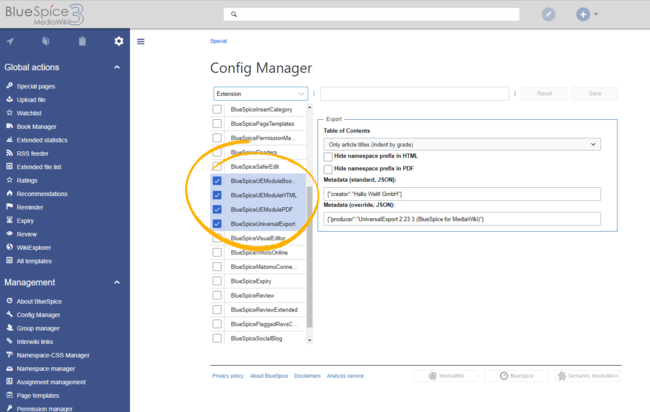Image resolution: width=650 pixels, height=412 pixels.
Task: Click the extension list scrollbar thumb
Action: coord(309,257)
